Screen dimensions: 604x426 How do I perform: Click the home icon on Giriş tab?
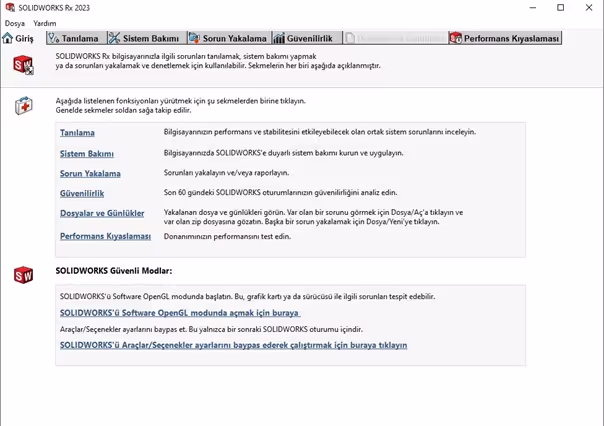[x=8, y=38]
